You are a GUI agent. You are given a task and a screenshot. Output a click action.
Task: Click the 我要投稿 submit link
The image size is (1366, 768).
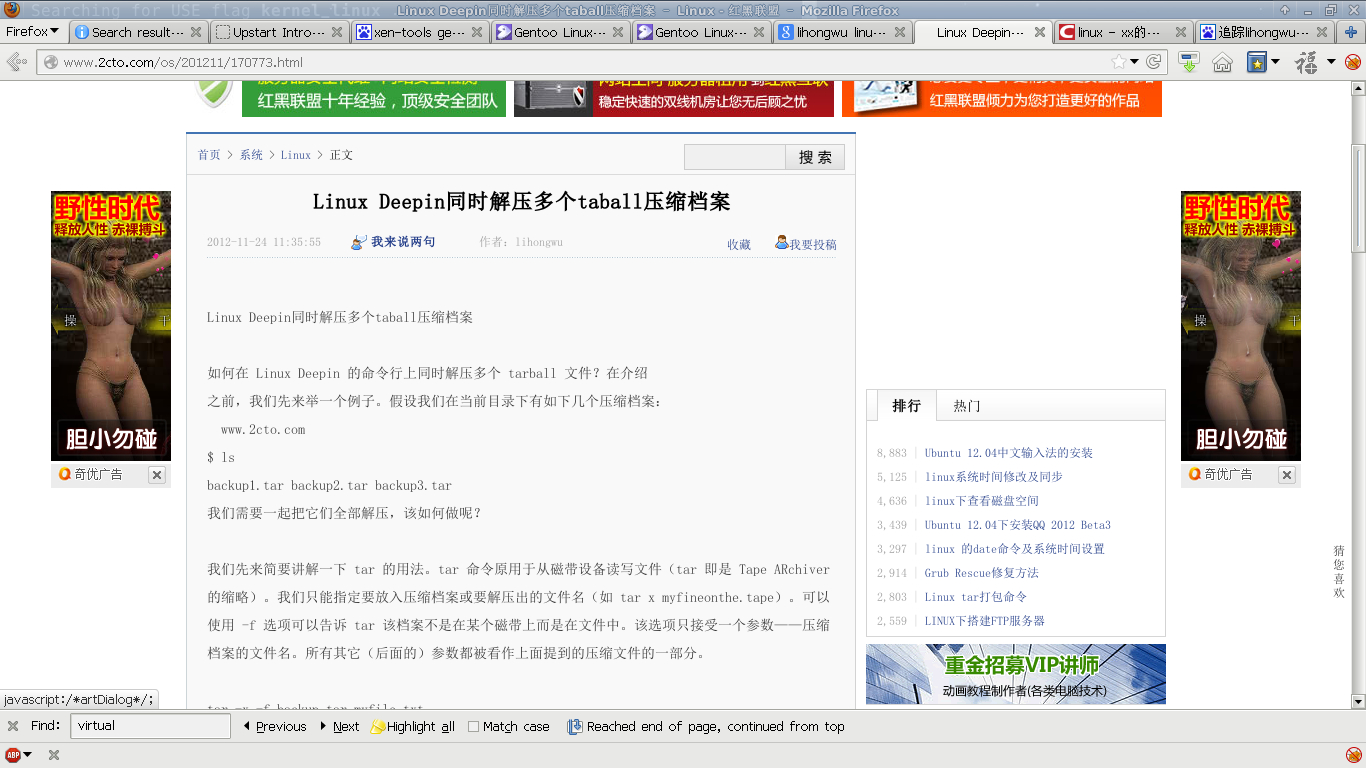click(x=813, y=244)
